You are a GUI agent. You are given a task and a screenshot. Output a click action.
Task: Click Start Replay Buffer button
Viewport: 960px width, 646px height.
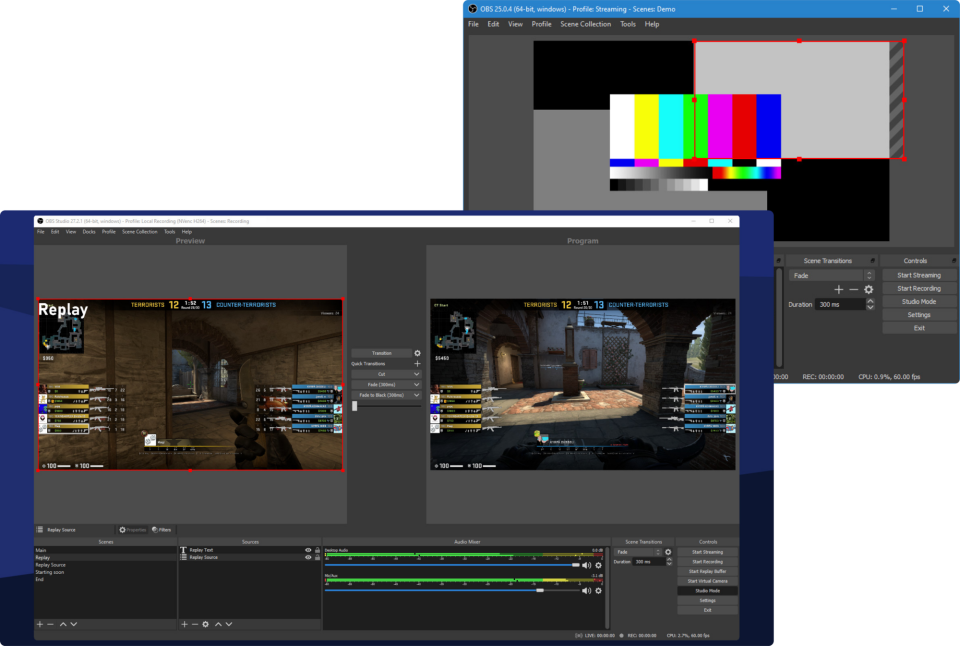707,571
